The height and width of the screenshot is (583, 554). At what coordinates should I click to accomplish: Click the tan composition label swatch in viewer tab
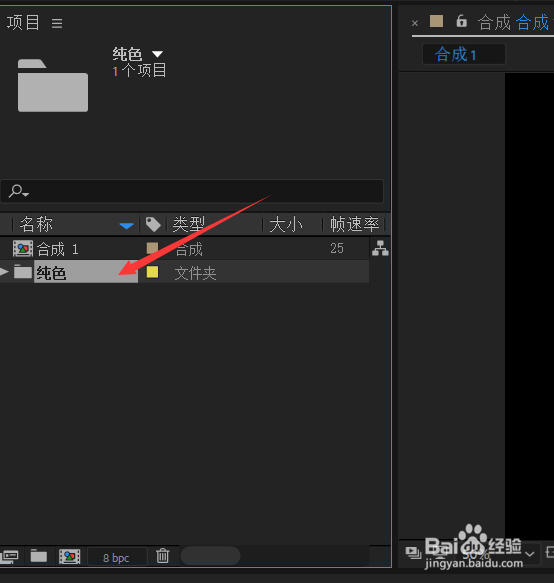click(x=437, y=21)
